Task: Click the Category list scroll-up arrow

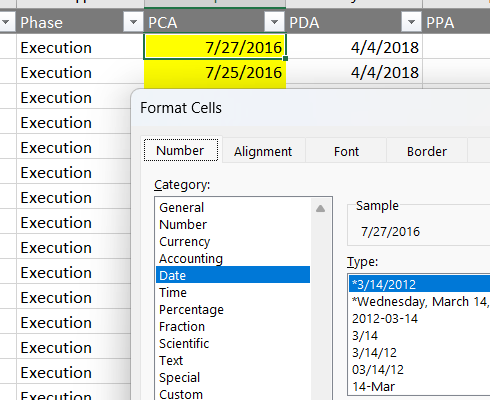Action: (x=320, y=209)
